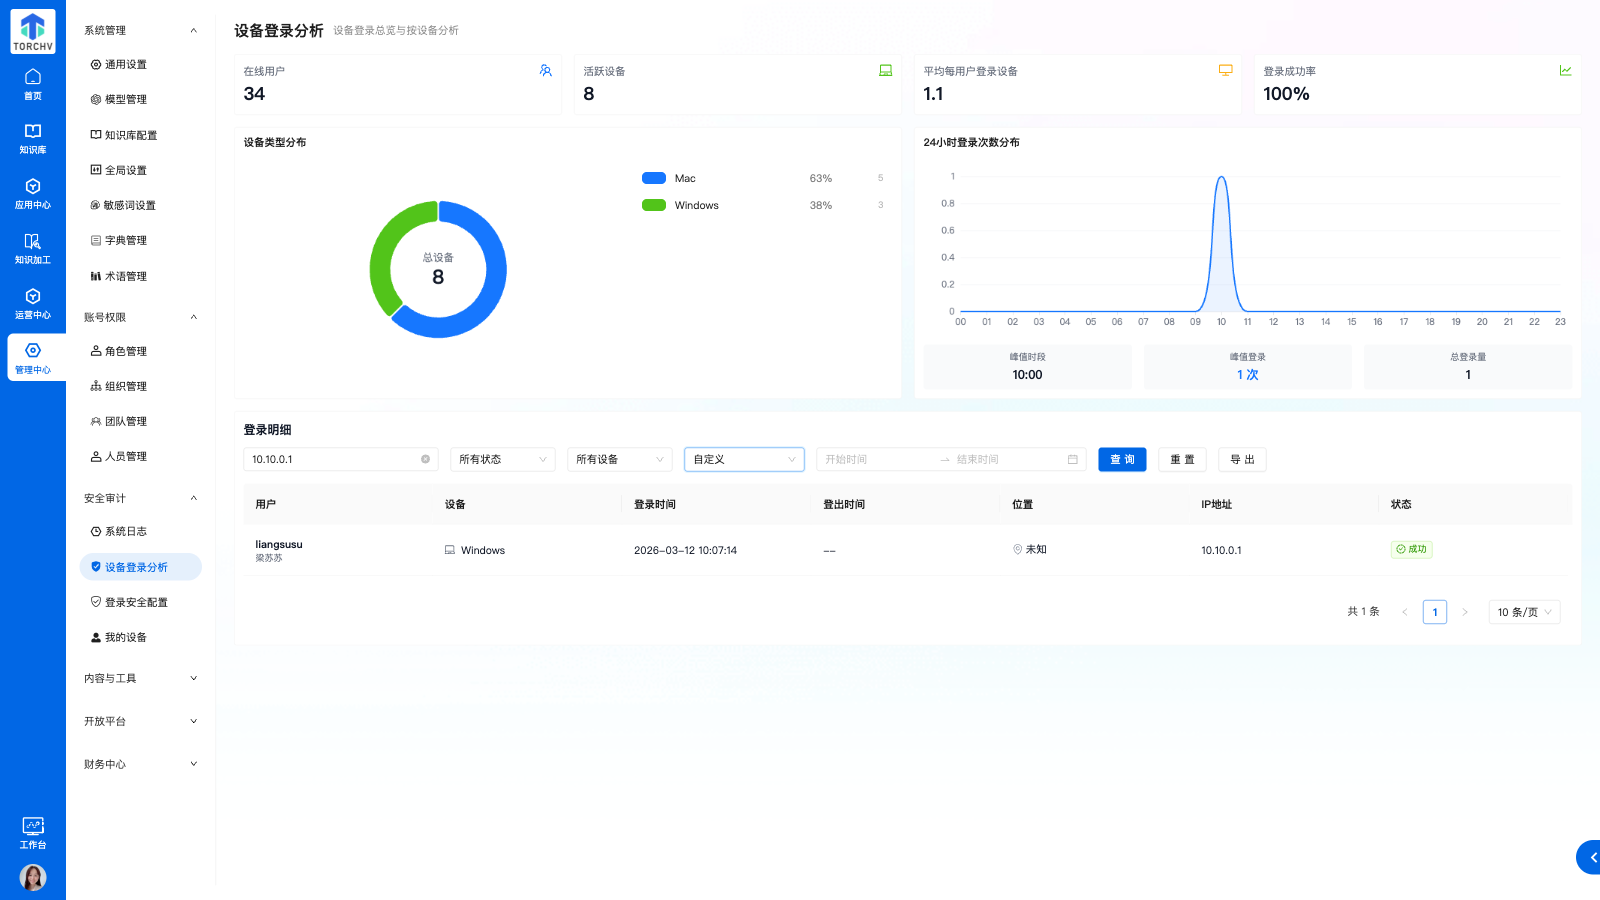Image resolution: width=1600 pixels, height=900 pixels.
Task: Expand the 内容与工具 menu section
Action: (x=140, y=678)
